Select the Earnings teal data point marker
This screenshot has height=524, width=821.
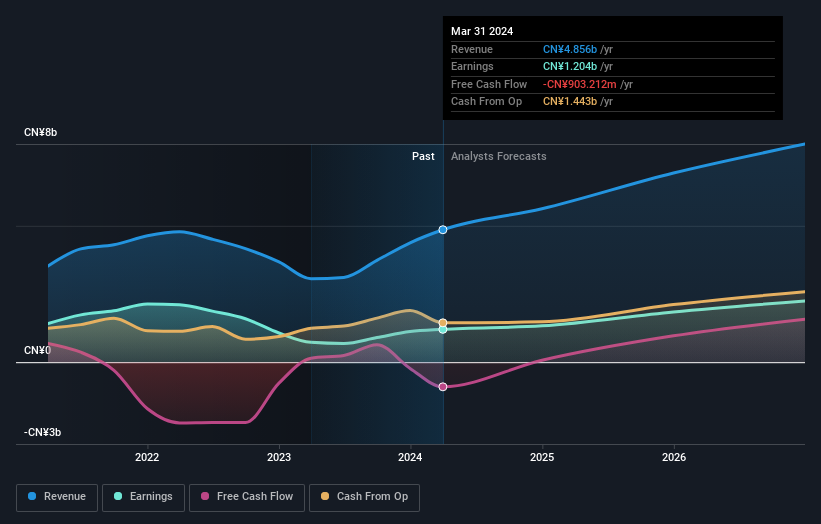pyautogui.click(x=443, y=330)
